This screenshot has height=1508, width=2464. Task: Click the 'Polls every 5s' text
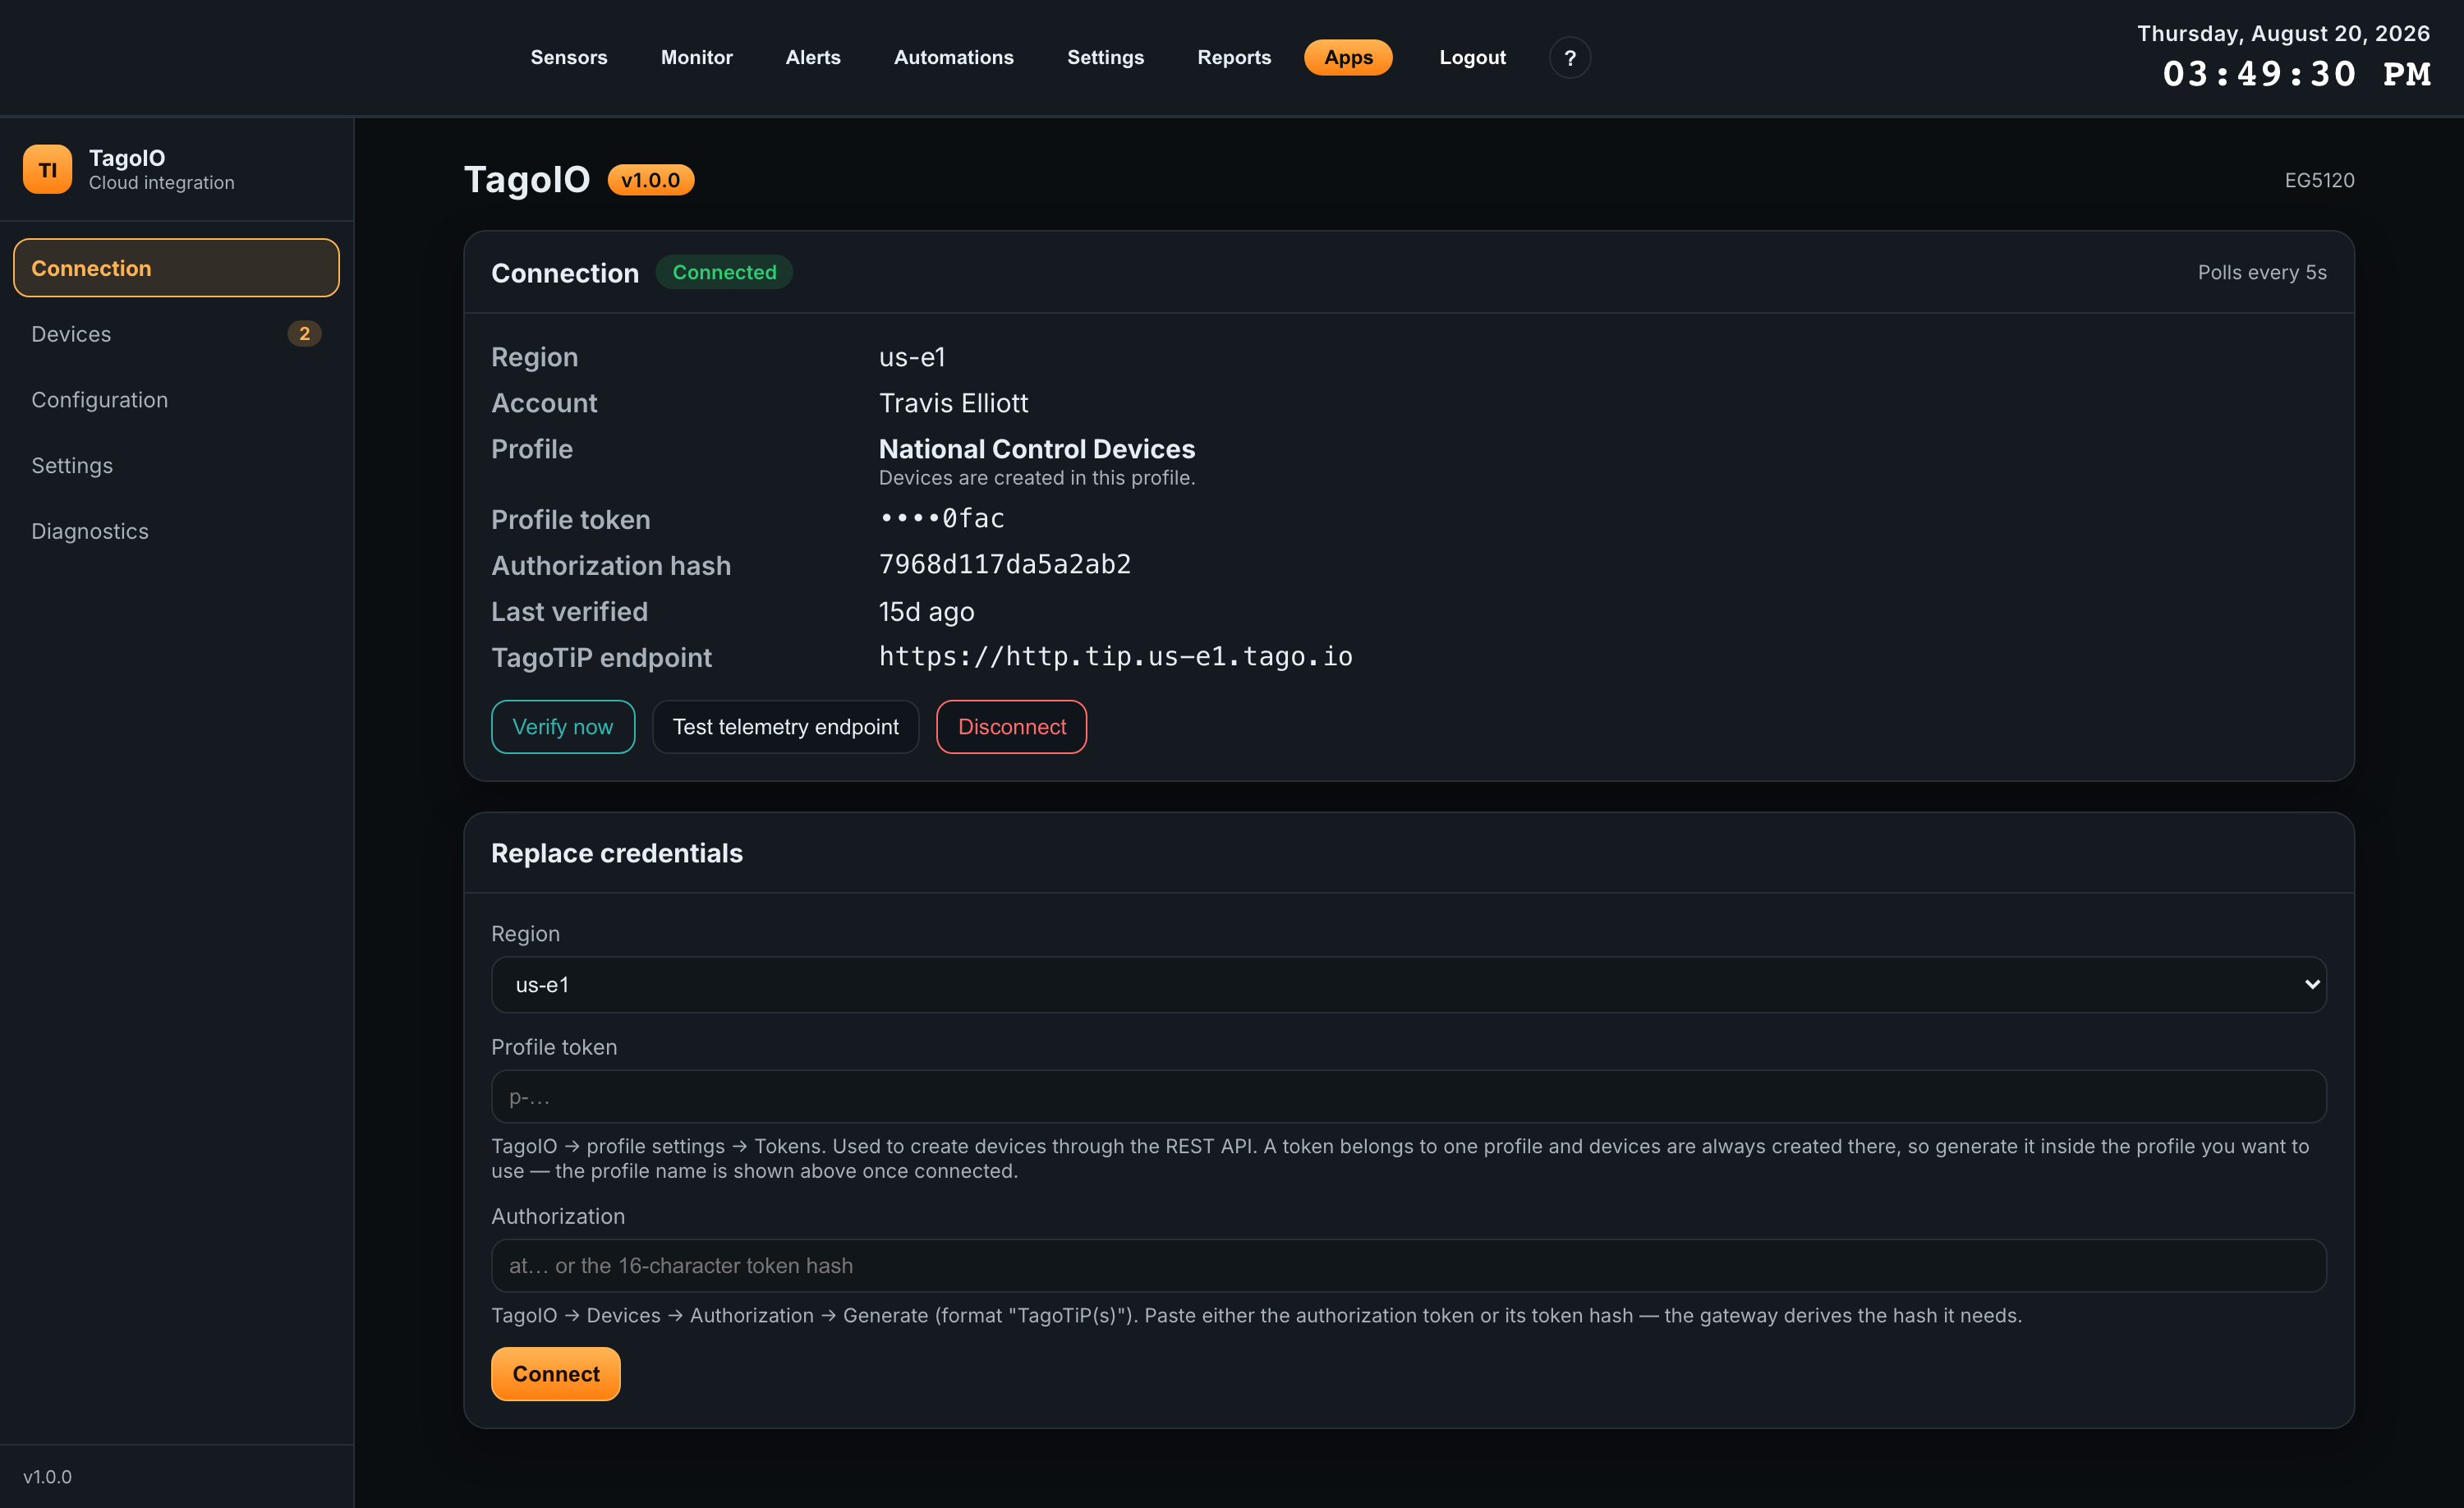coord(2261,272)
